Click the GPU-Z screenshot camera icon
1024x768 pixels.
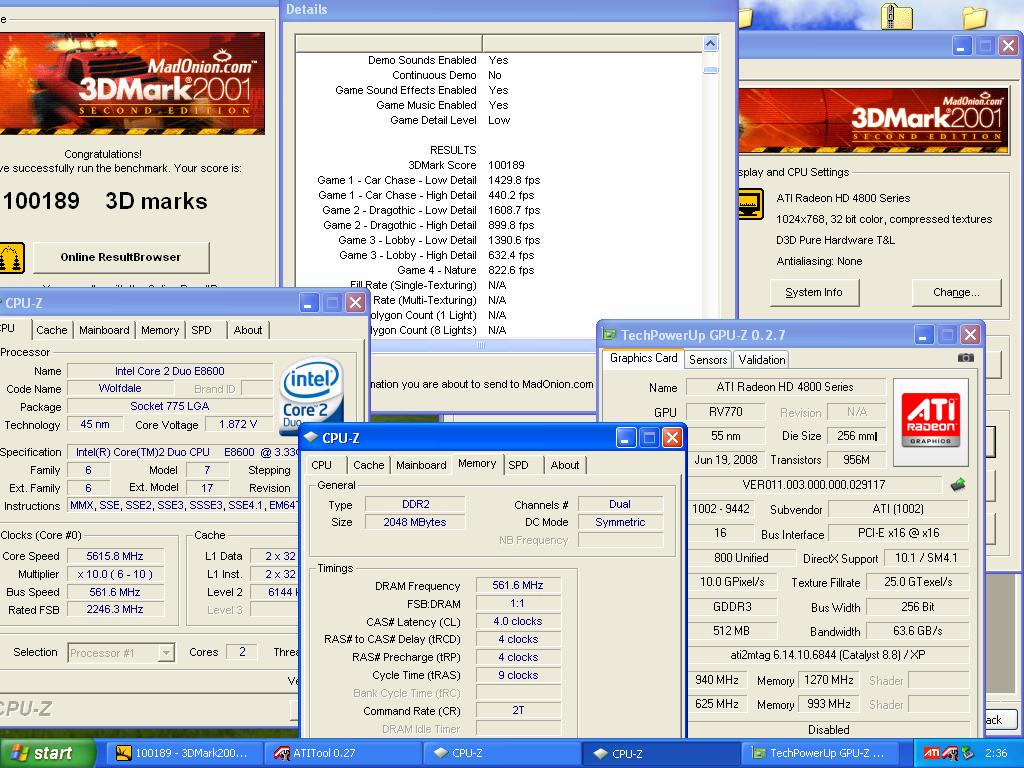point(965,358)
